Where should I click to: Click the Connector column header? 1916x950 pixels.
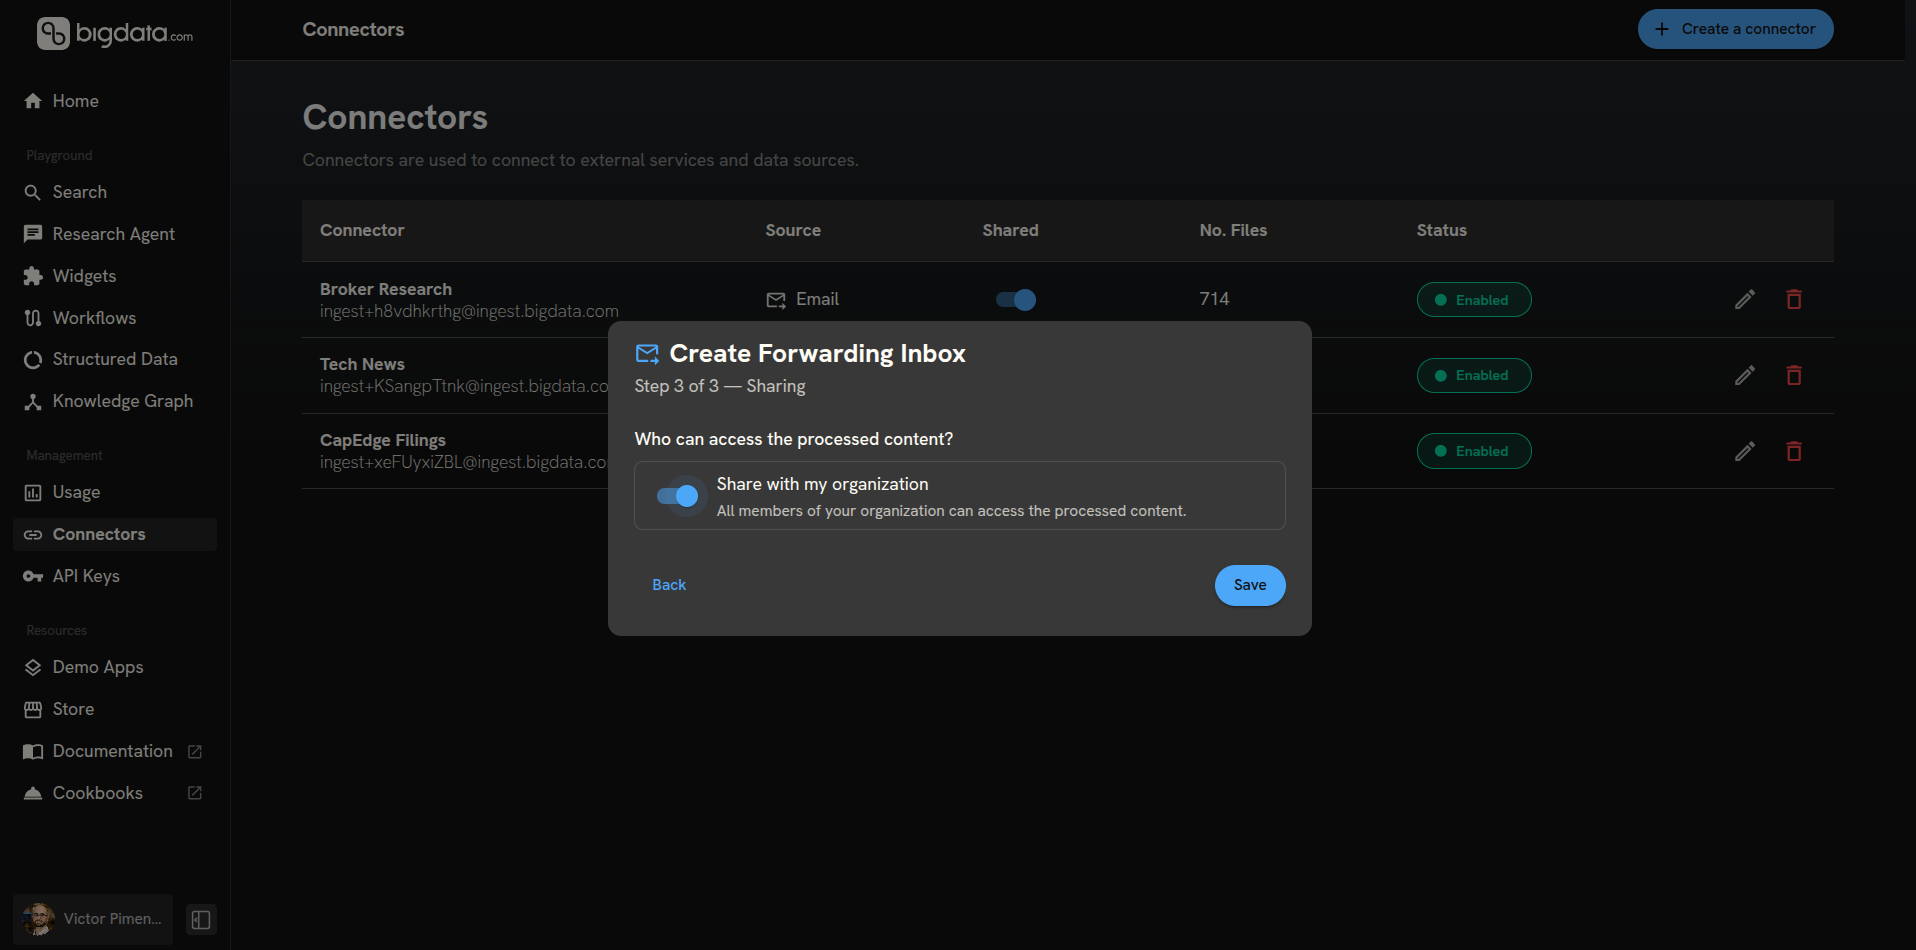point(362,230)
